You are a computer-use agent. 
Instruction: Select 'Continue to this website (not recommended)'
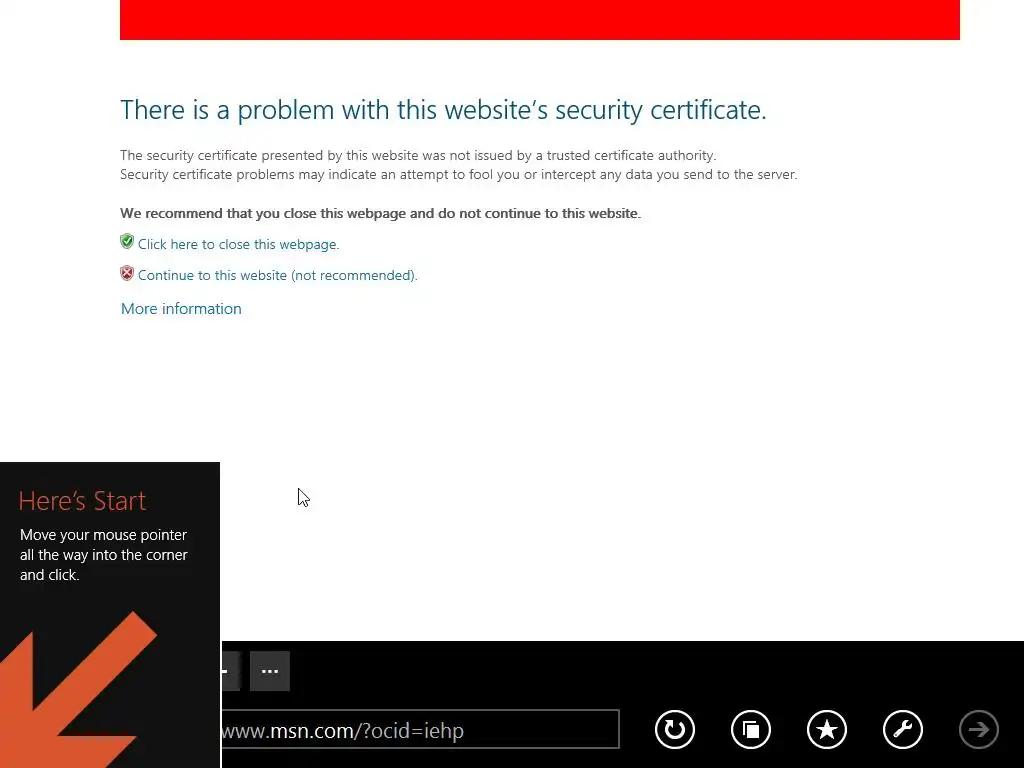pos(278,275)
